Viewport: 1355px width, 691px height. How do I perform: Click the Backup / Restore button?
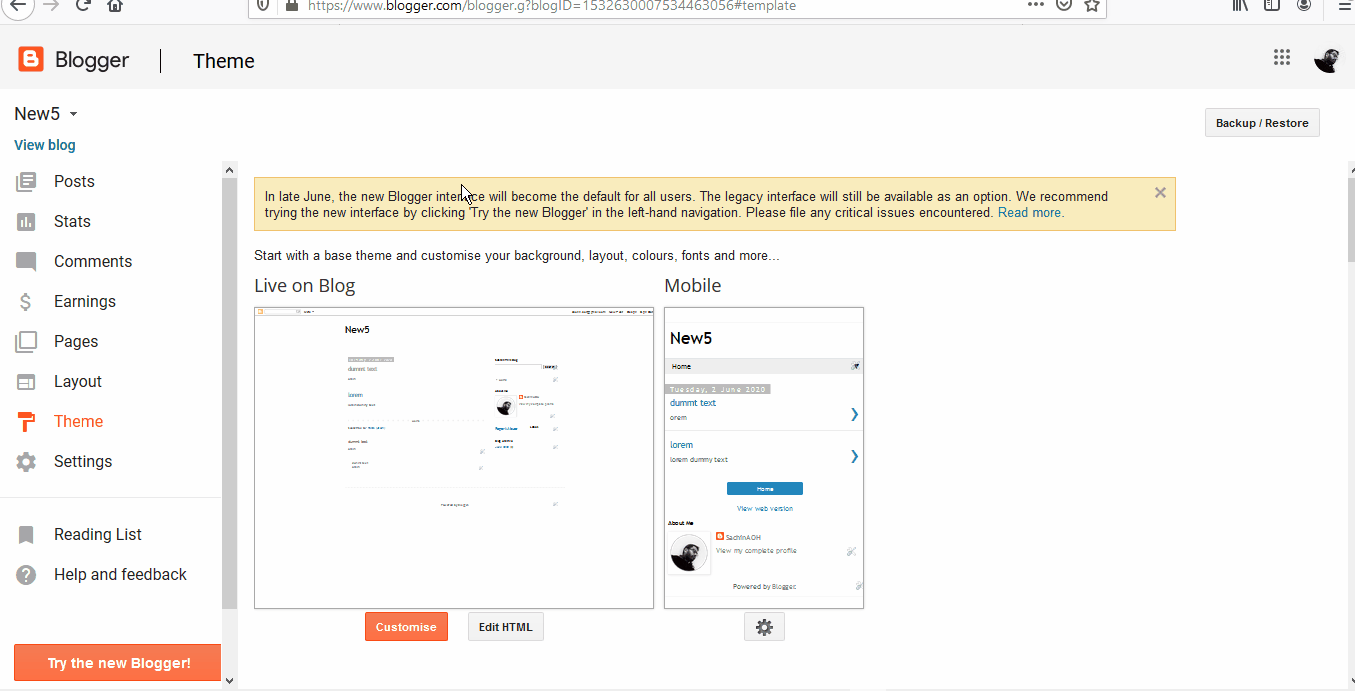pyautogui.click(x=1262, y=123)
